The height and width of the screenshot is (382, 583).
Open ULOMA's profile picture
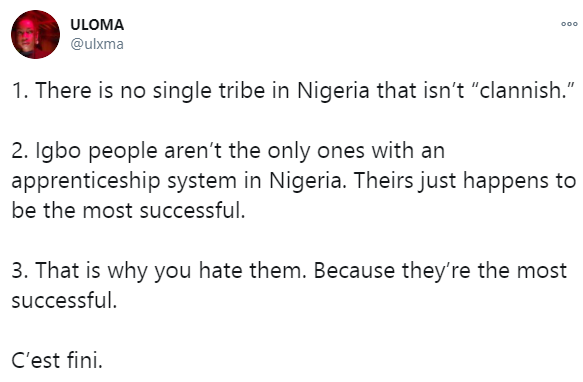click(35, 34)
